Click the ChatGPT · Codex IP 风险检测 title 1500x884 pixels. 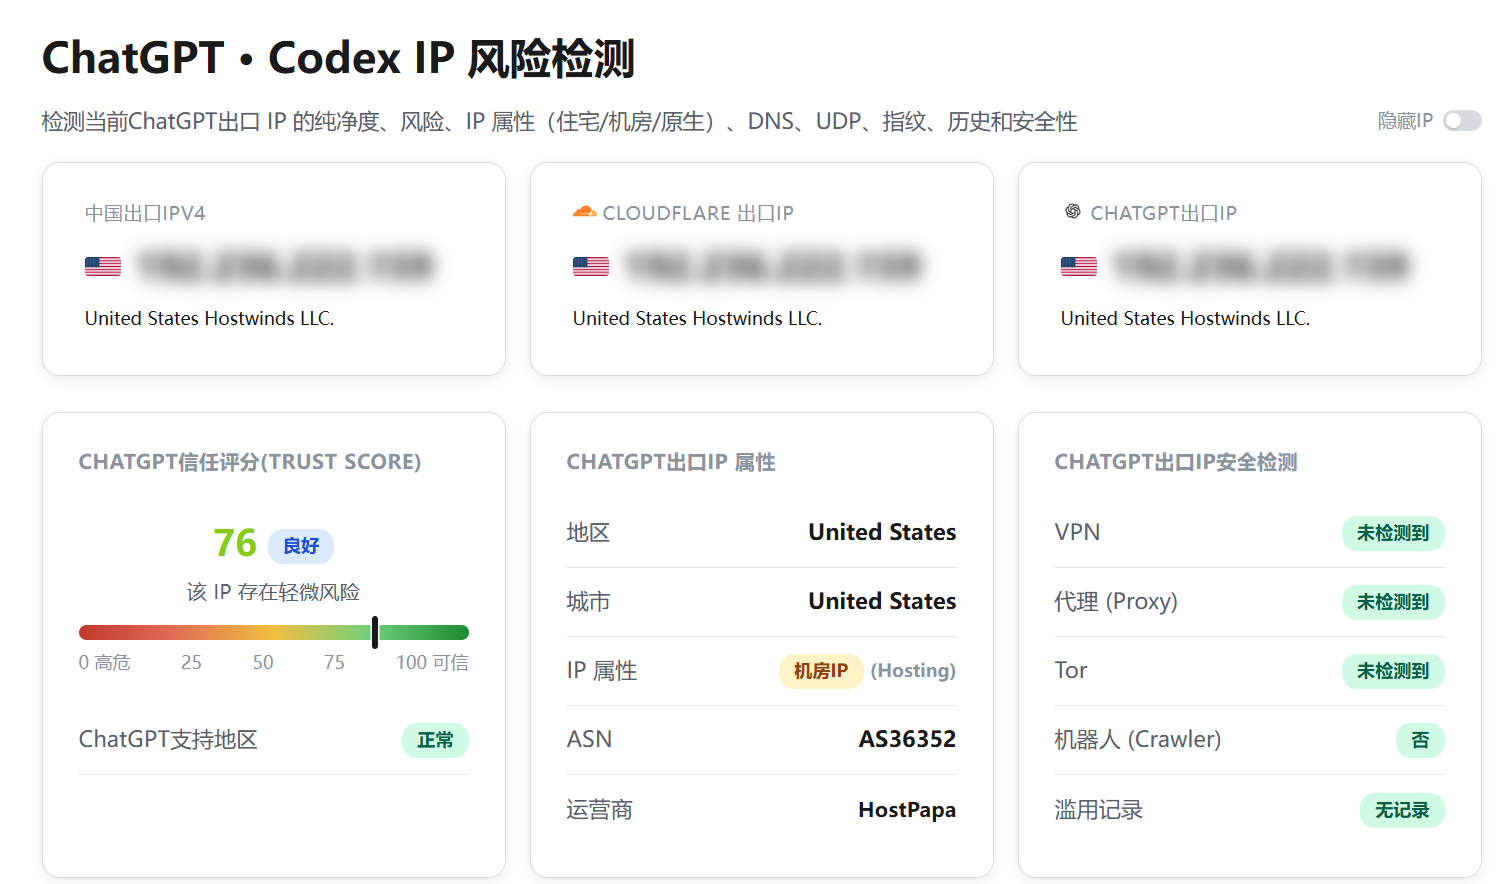tap(338, 58)
